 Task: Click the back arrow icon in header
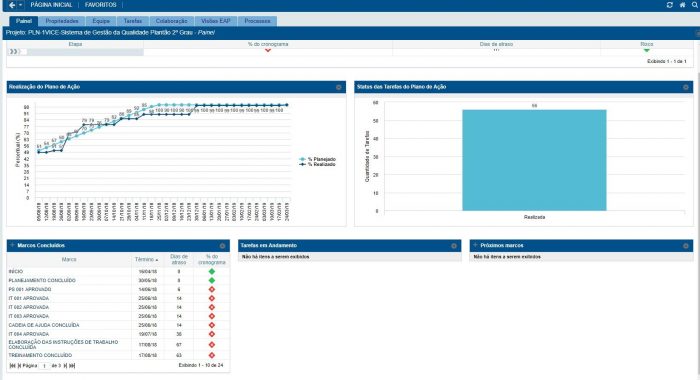pyautogui.click(x=12, y=5)
